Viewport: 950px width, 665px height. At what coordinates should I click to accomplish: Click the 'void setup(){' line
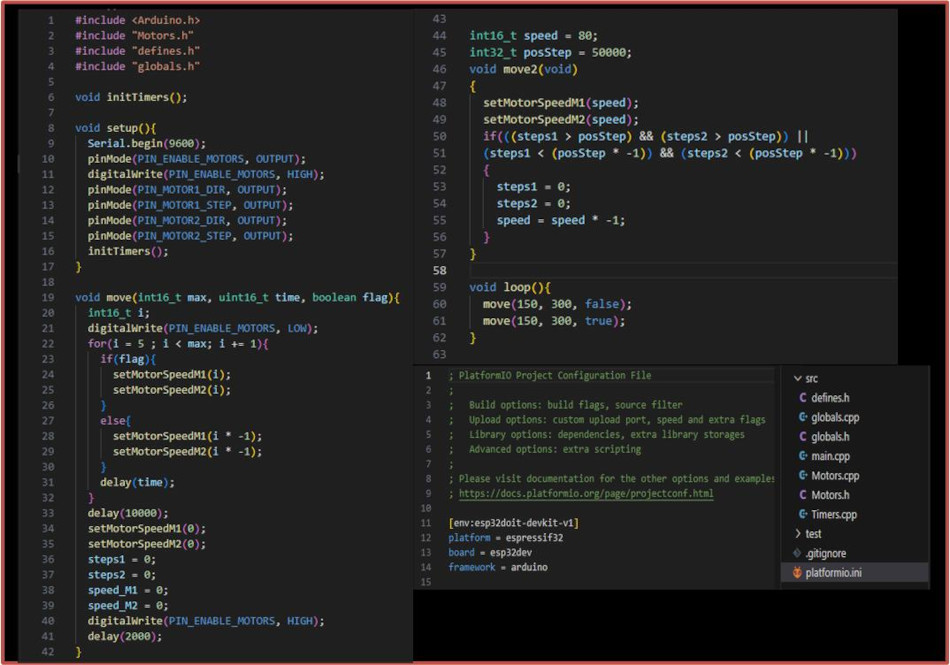(x=116, y=128)
